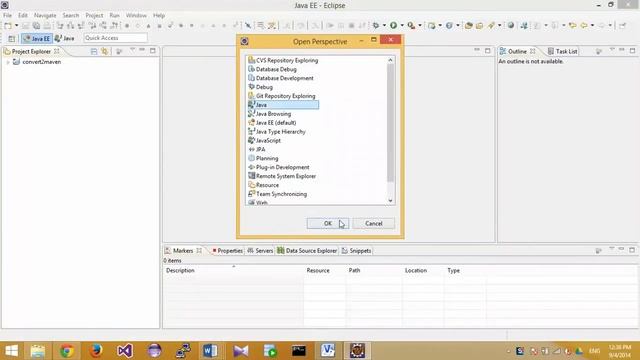Screen dimensions: 640x360
Task: Click the Windows Start button
Action: [11, 351]
